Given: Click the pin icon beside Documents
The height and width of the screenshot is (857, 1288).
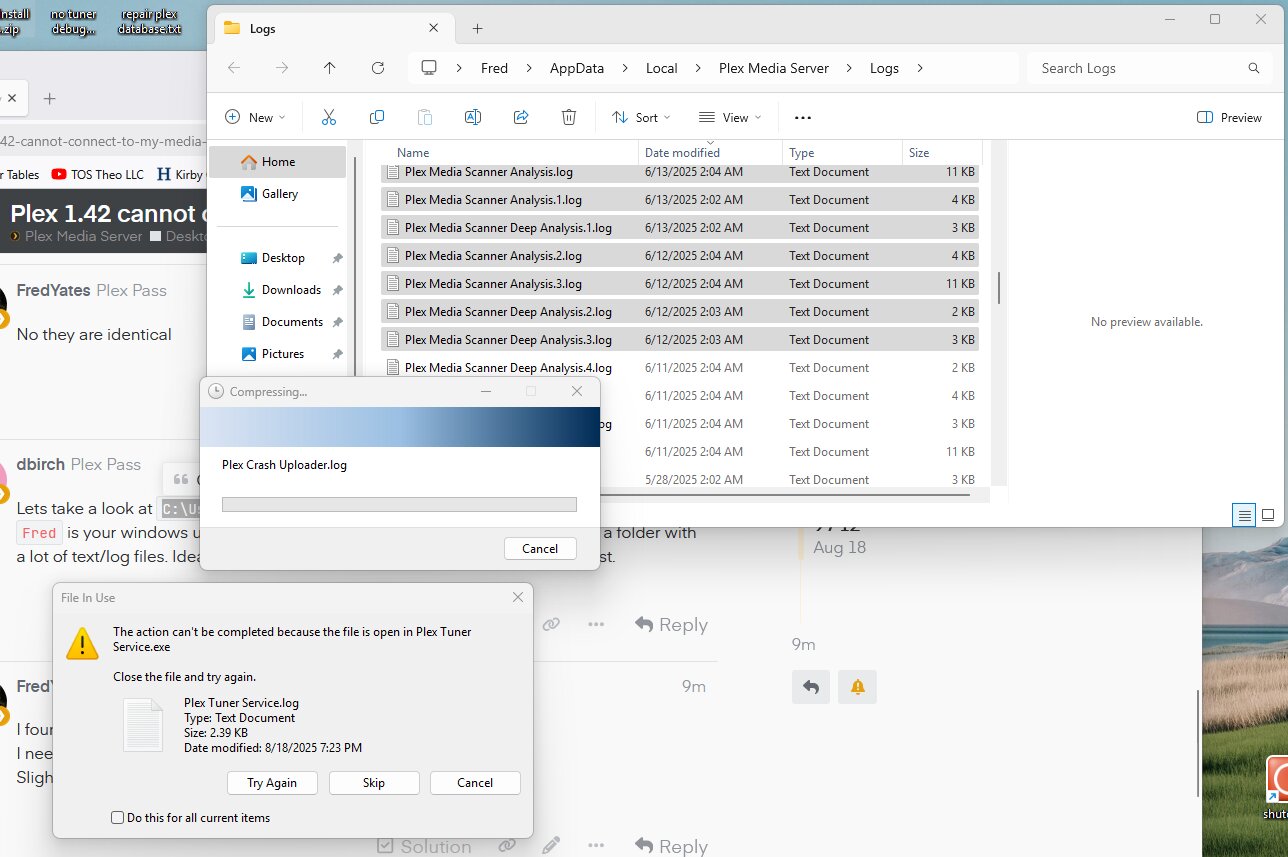Looking at the screenshot, I should coord(338,322).
